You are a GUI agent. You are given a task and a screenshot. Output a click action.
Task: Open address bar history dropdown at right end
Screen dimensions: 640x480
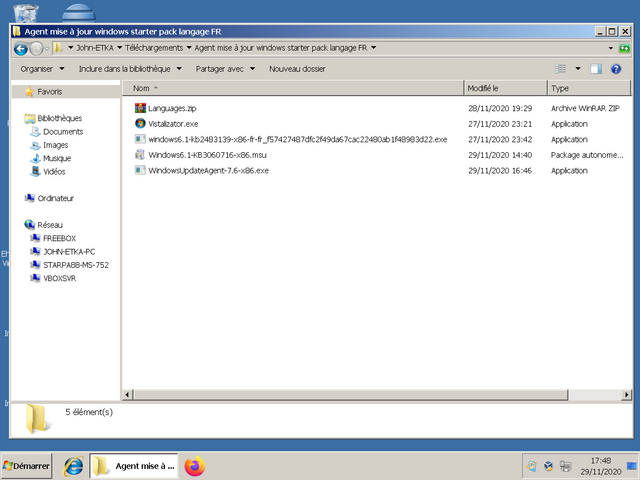click(x=611, y=48)
